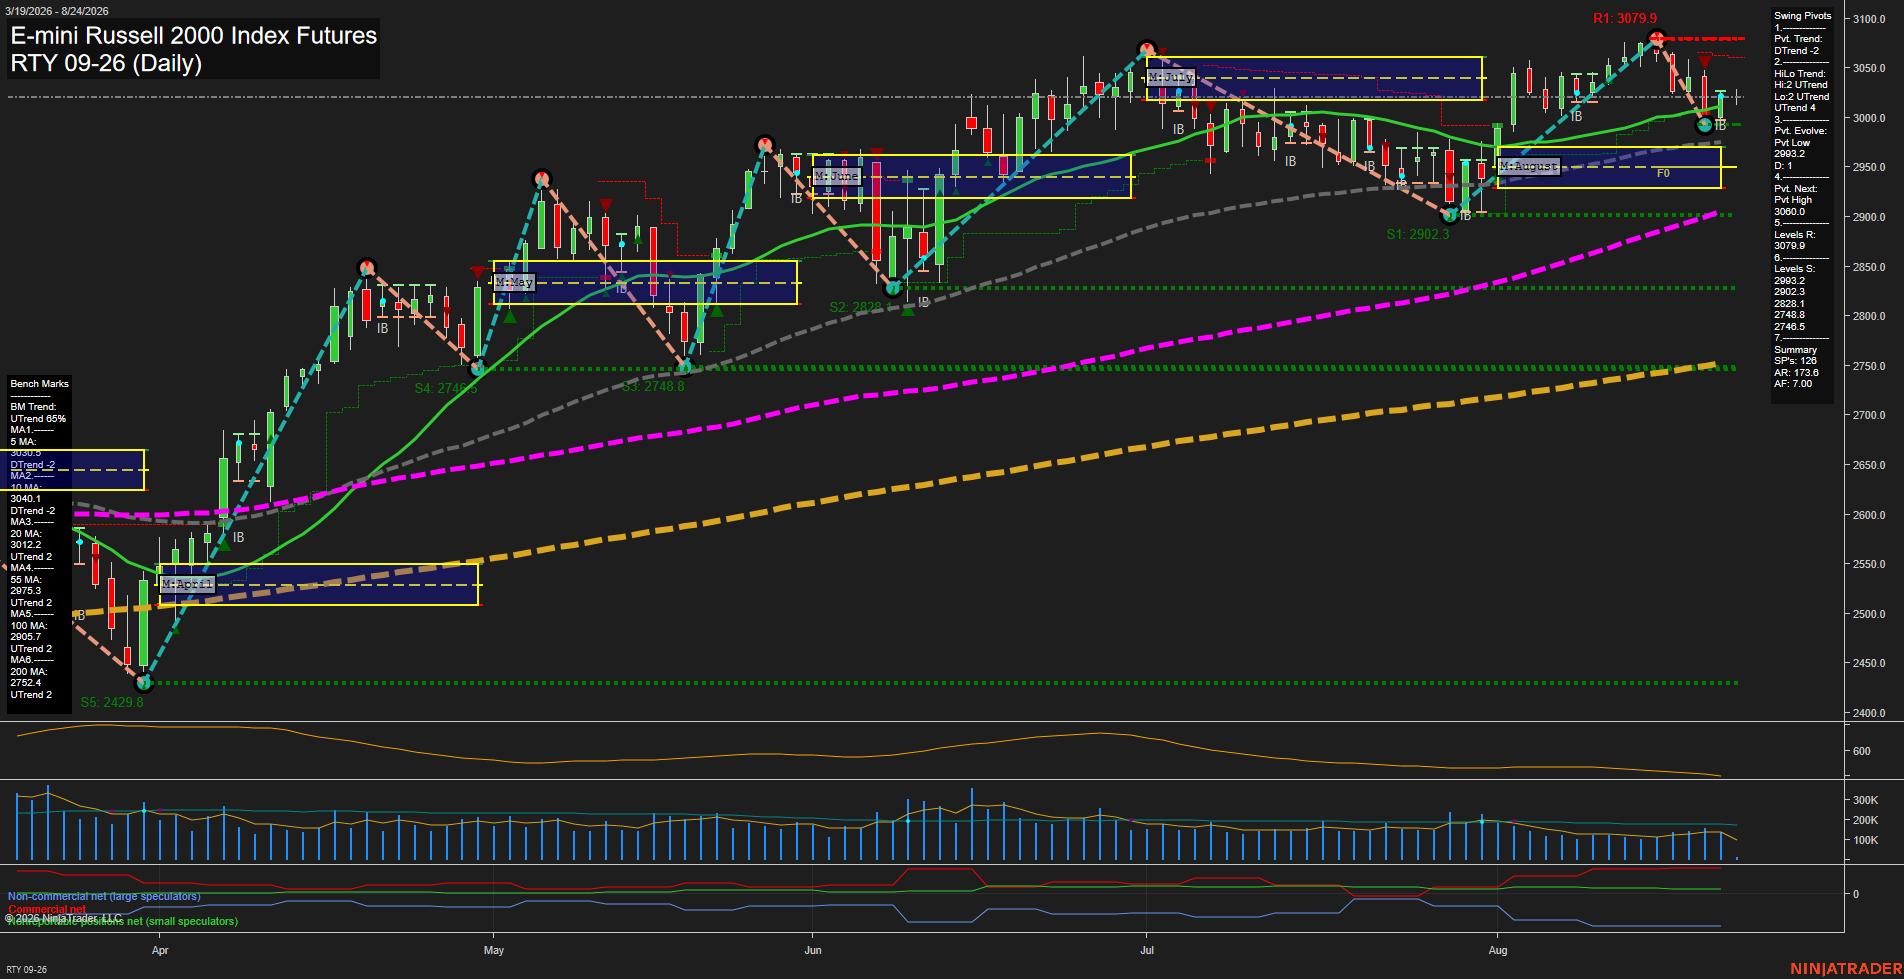Click the F0 label in August box
Screen dimensions: 1904x979
(x=1663, y=174)
